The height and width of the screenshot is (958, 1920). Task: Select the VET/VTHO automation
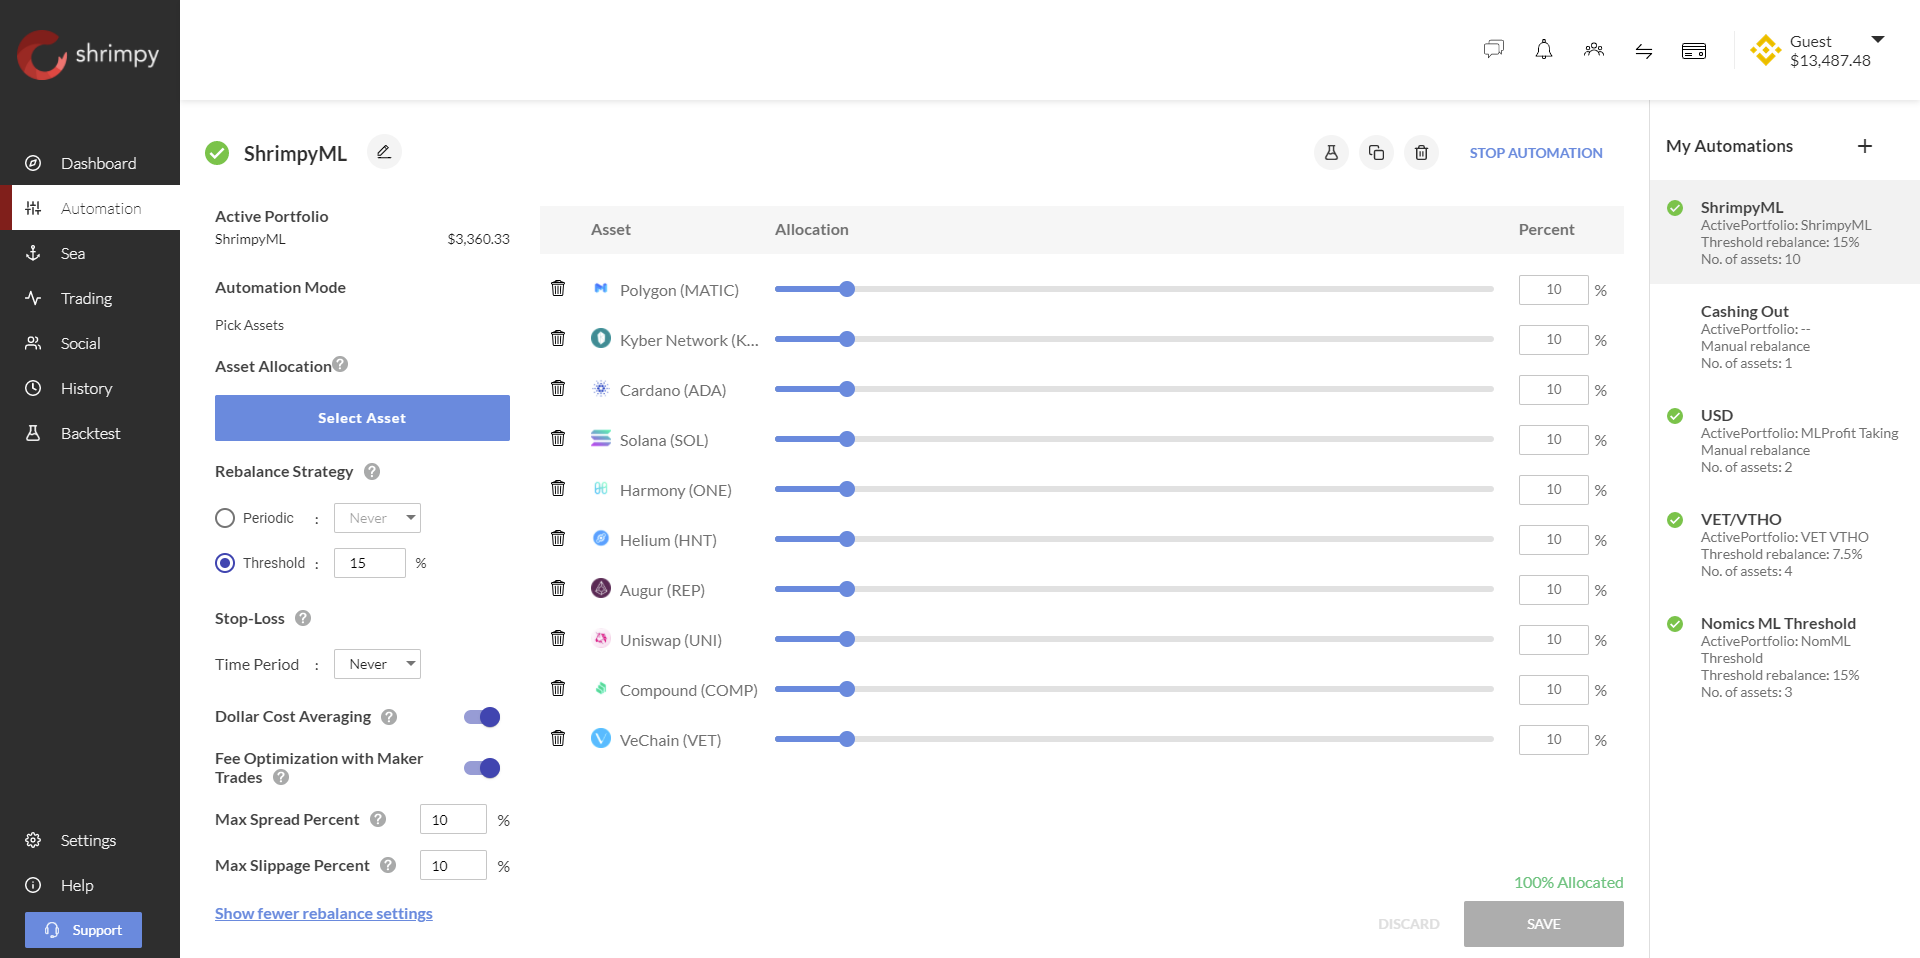tap(1785, 545)
